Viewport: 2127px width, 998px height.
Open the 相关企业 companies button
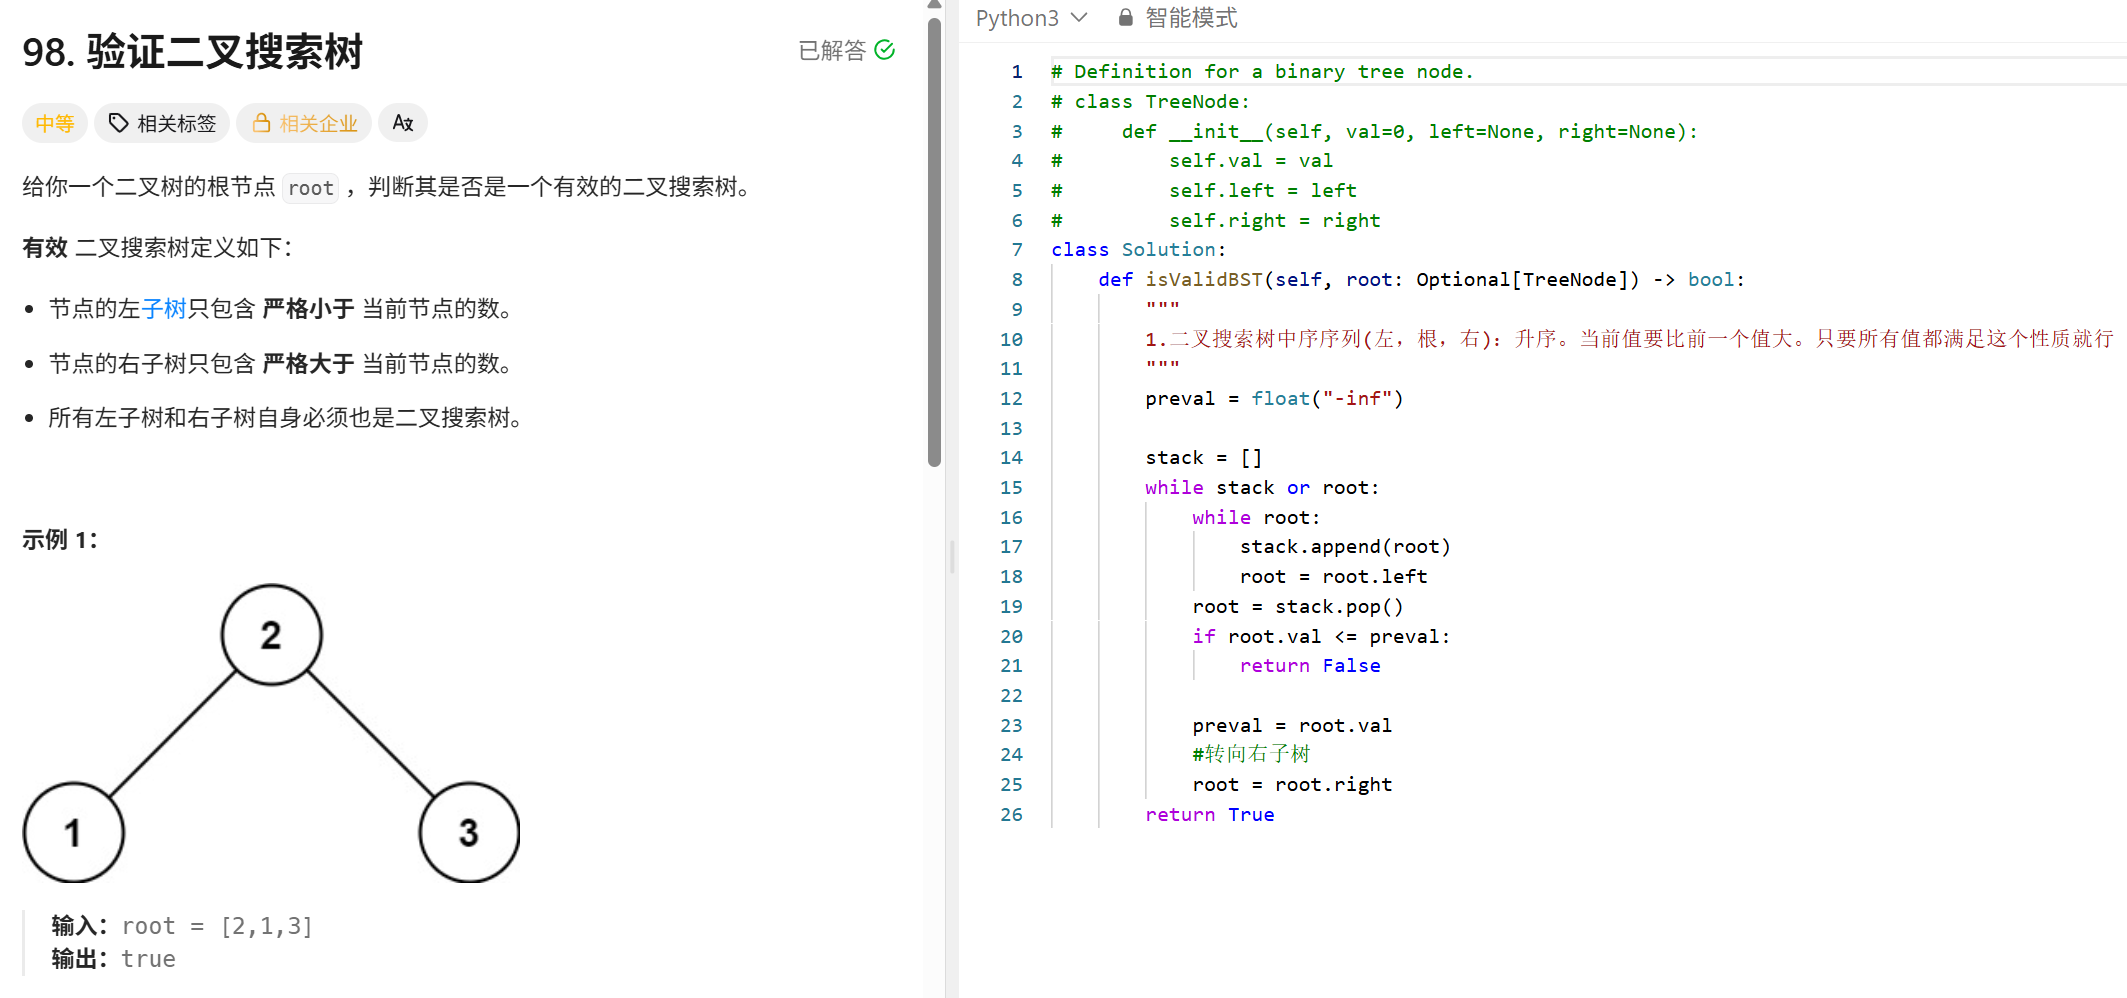(304, 123)
